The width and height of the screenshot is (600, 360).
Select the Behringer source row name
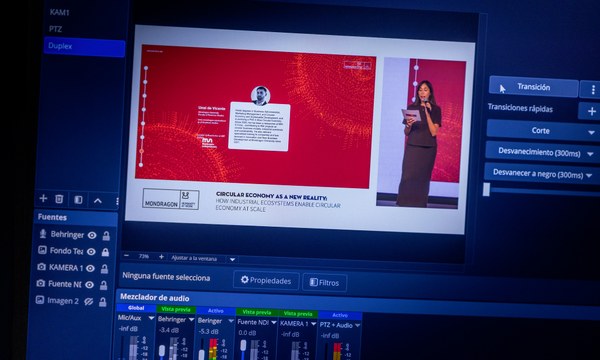[x=67, y=234]
